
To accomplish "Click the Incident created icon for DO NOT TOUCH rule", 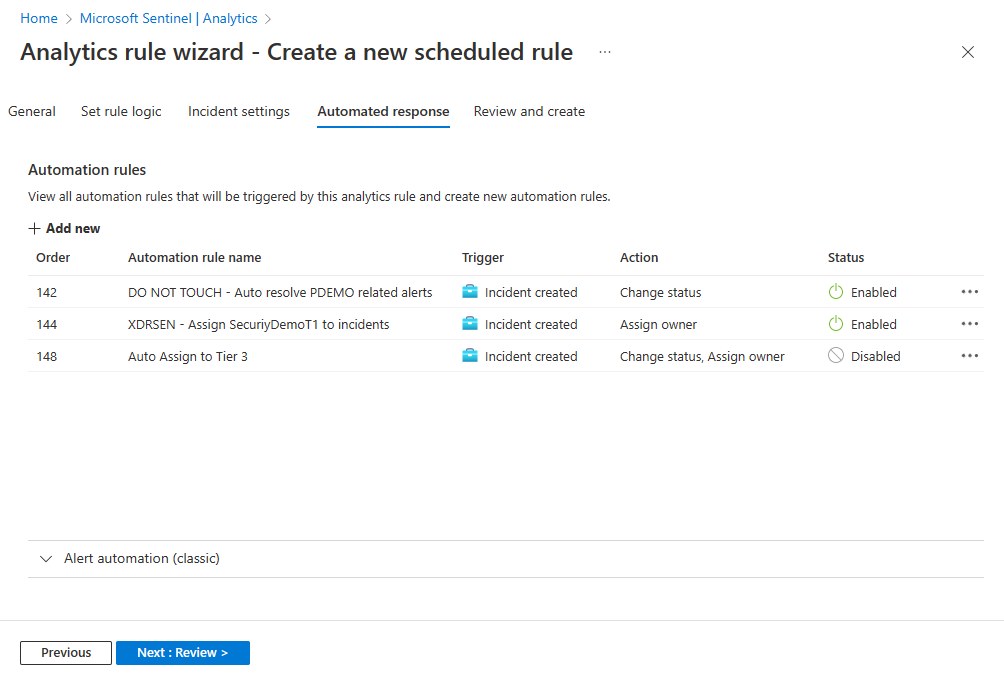I will [x=469, y=292].
